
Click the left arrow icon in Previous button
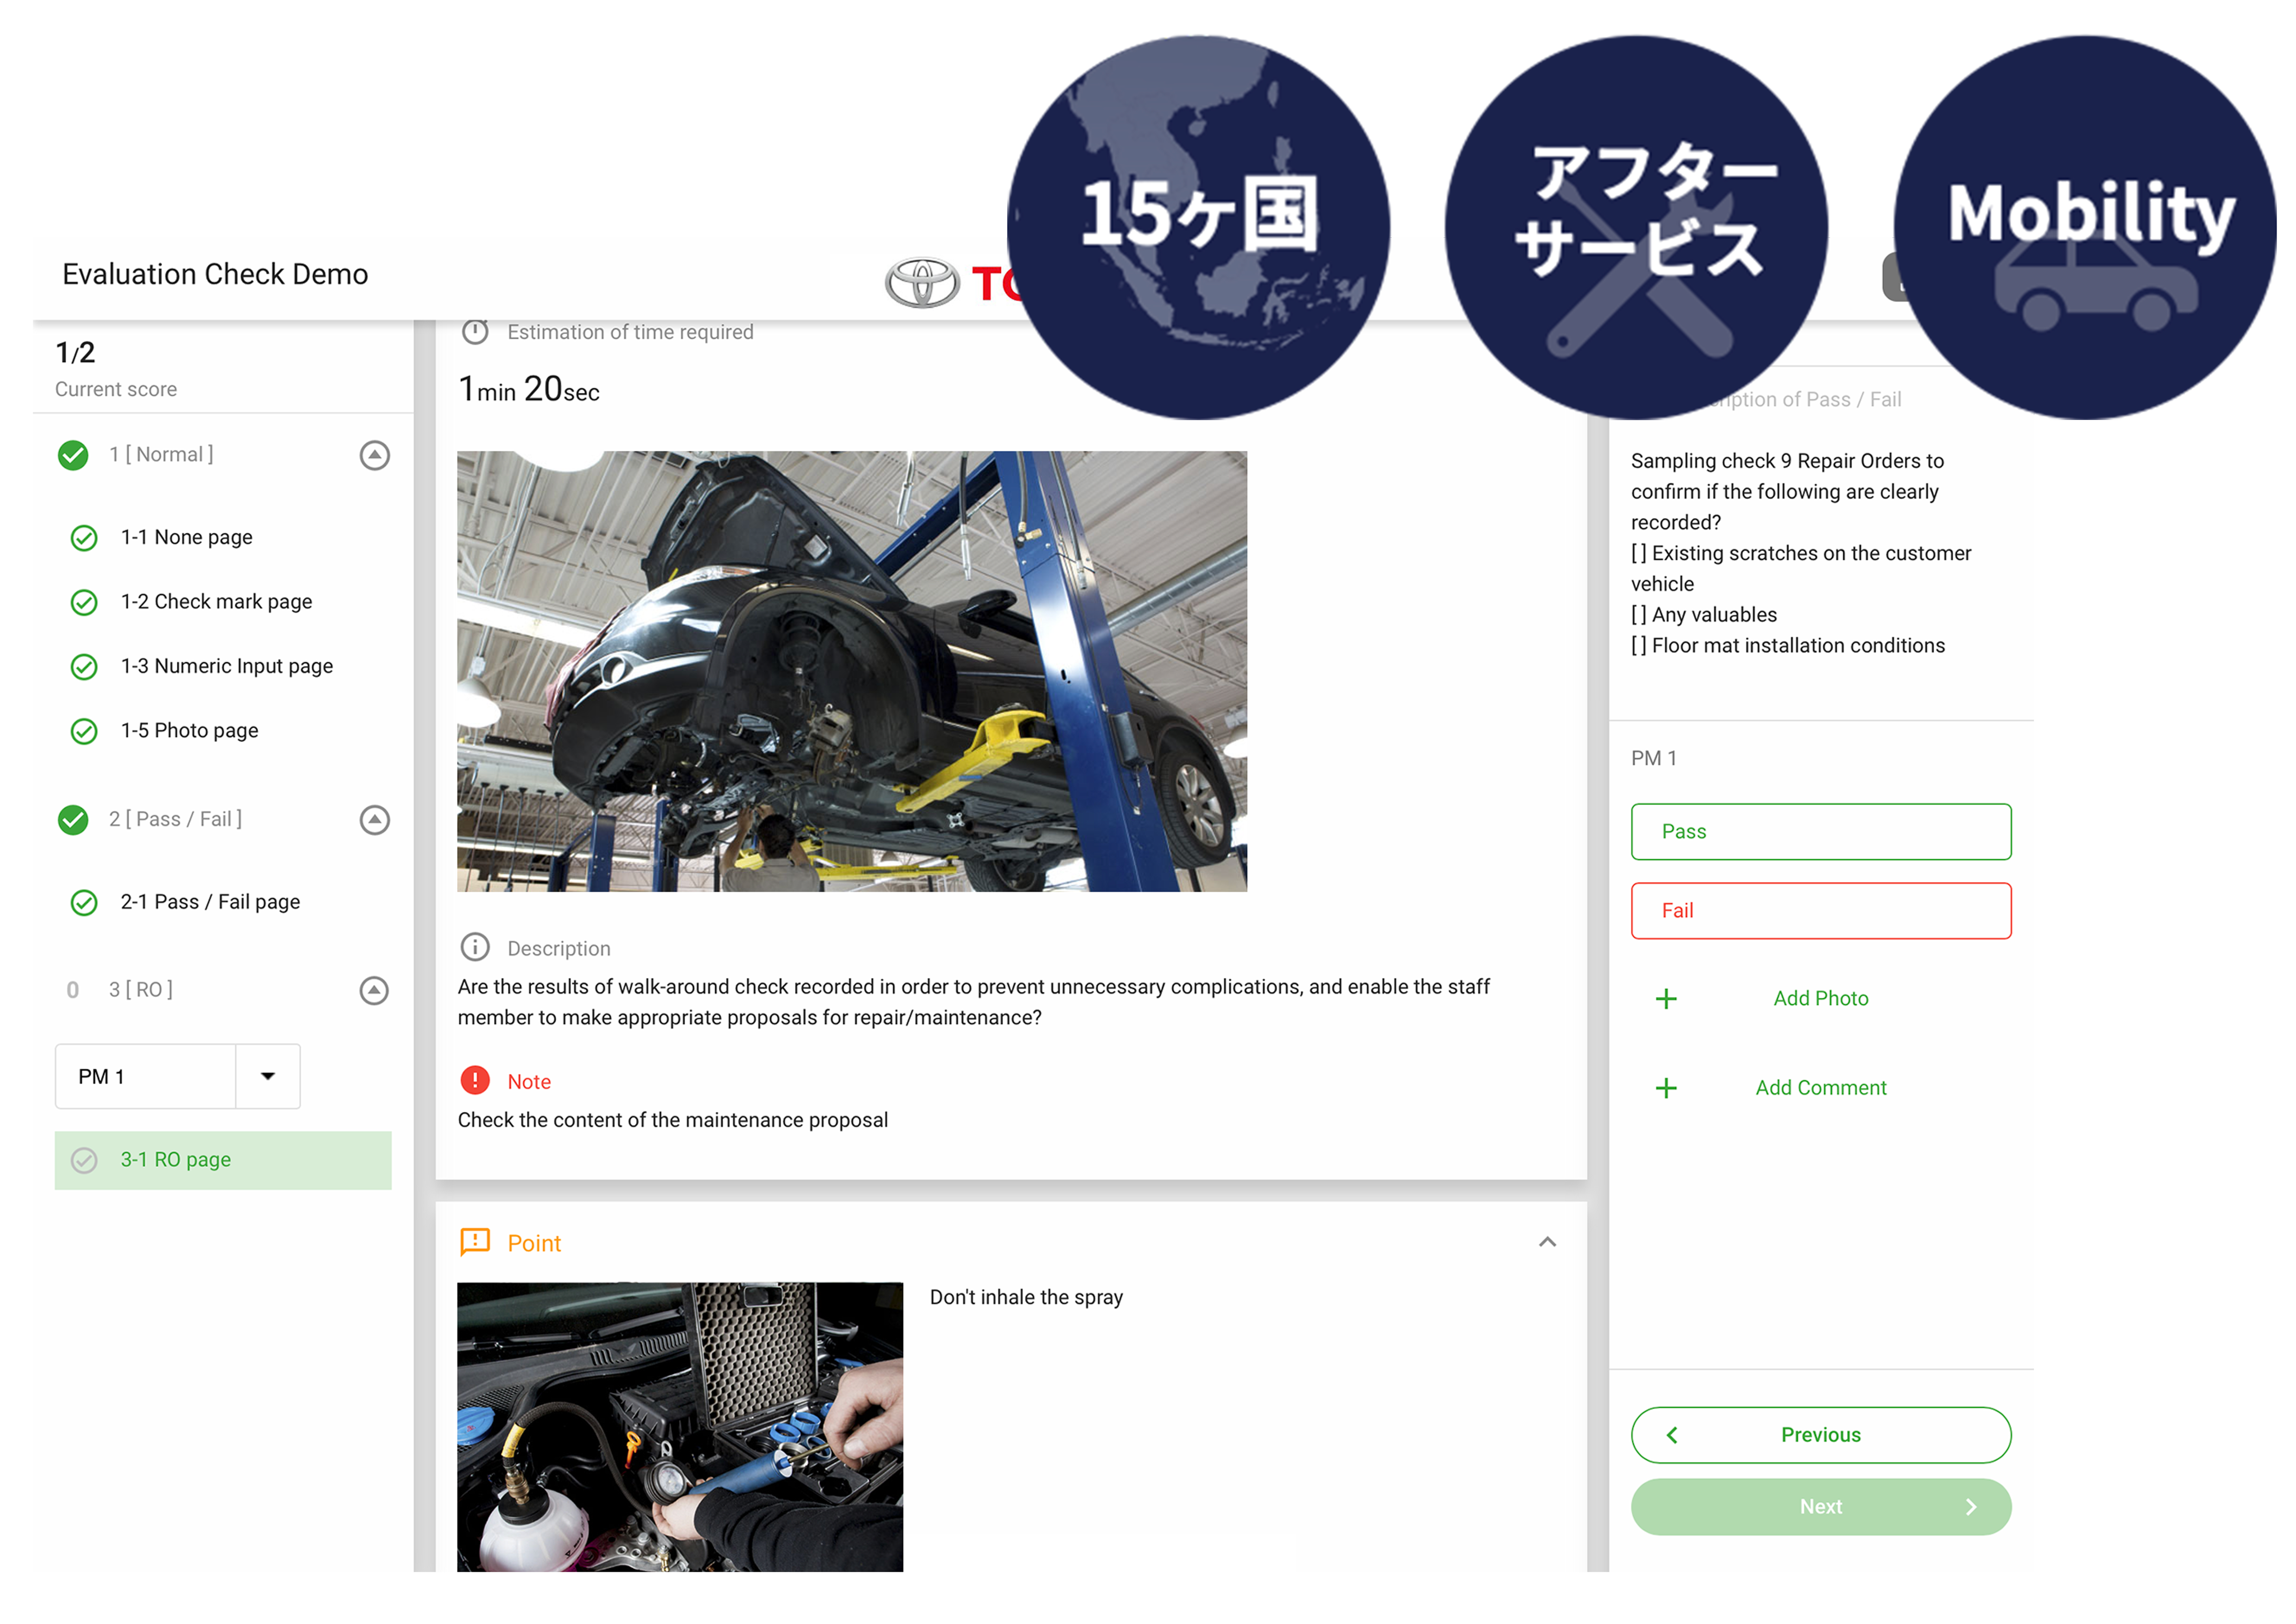[1672, 1435]
